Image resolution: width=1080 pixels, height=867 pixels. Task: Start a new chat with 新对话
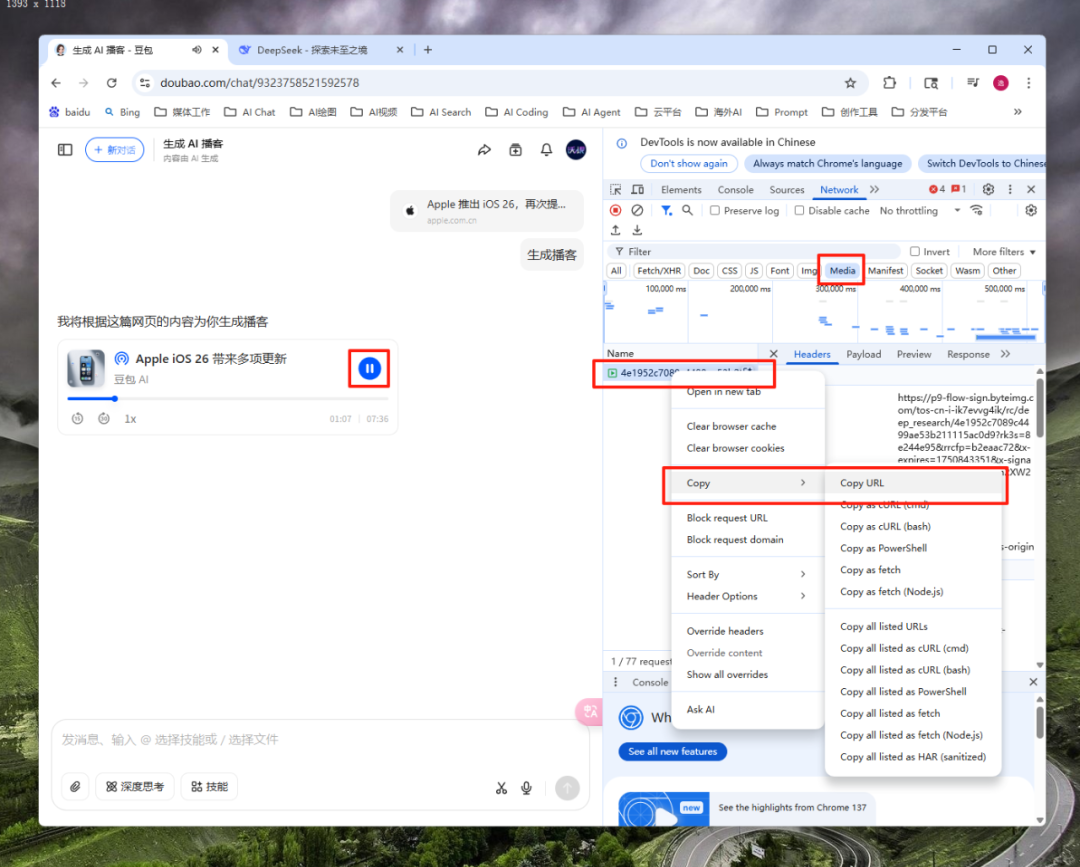tap(114, 149)
